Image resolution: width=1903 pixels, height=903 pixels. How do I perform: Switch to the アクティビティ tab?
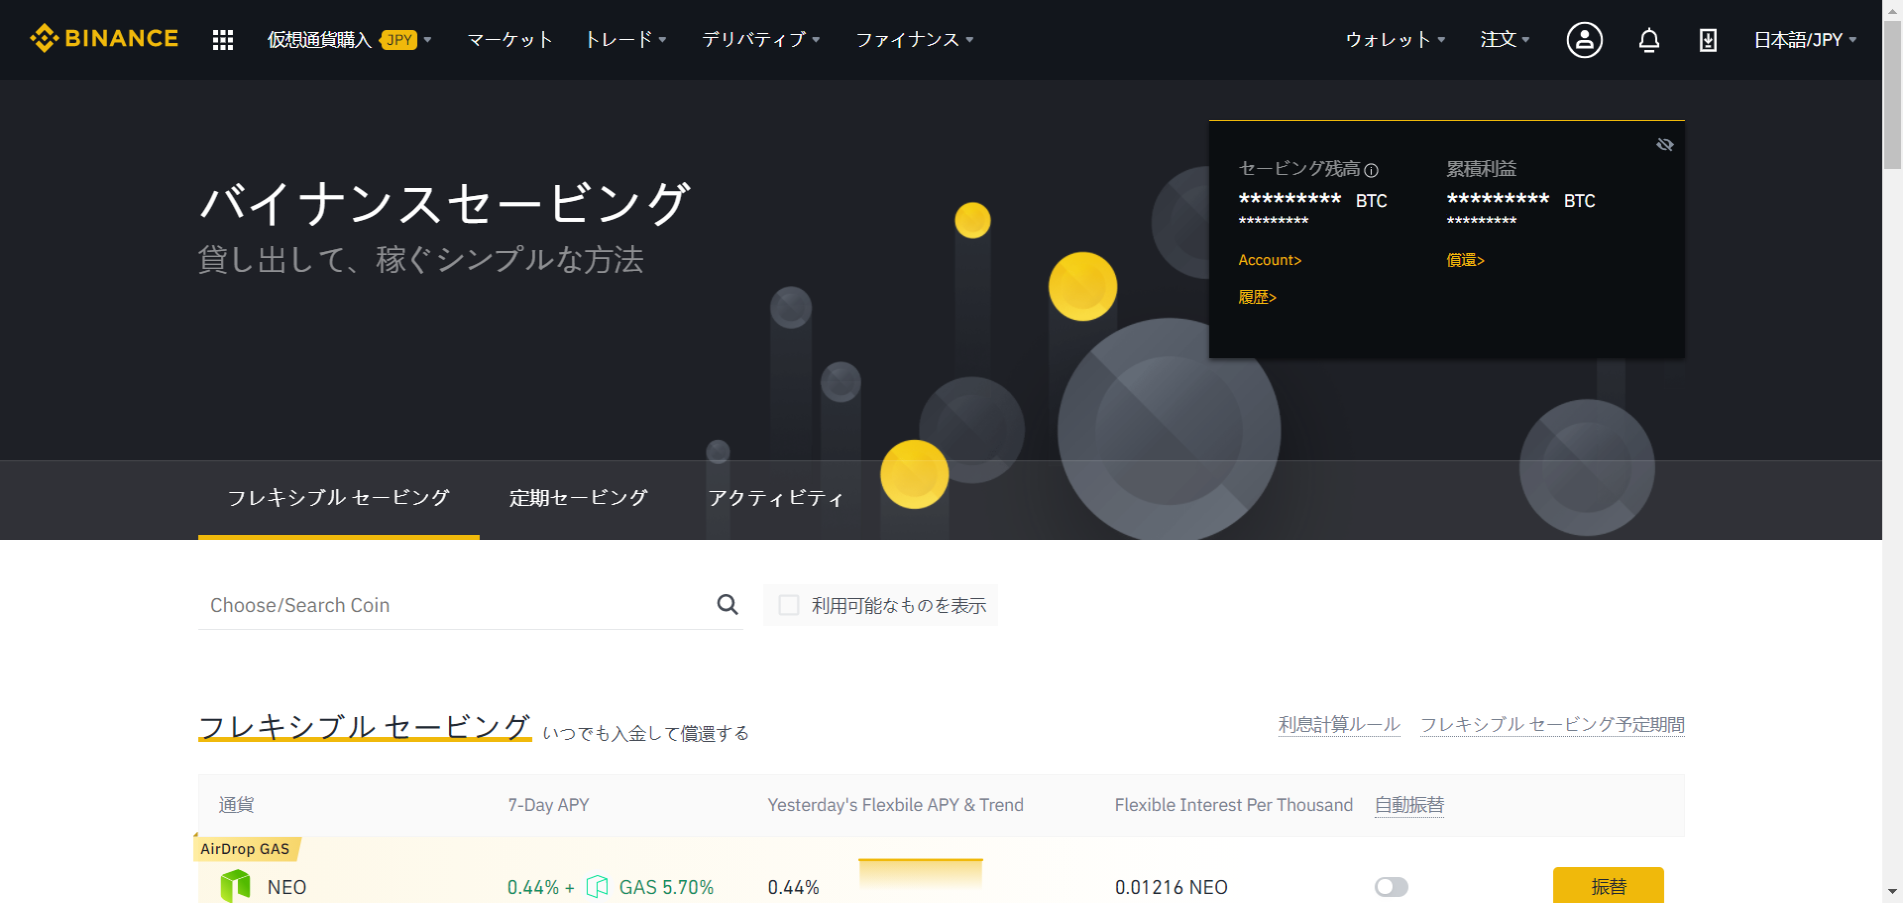(x=776, y=498)
